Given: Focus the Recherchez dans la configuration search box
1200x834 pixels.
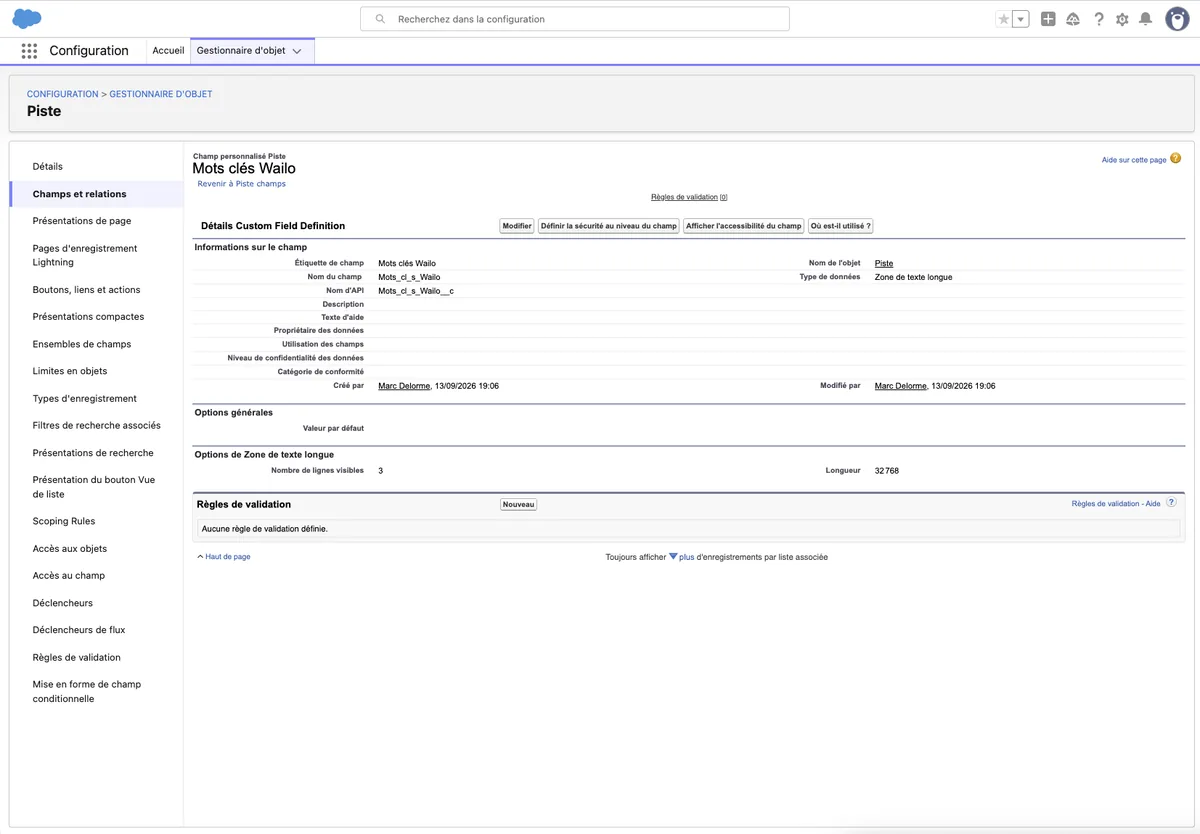Looking at the screenshot, I should pyautogui.click(x=575, y=19).
